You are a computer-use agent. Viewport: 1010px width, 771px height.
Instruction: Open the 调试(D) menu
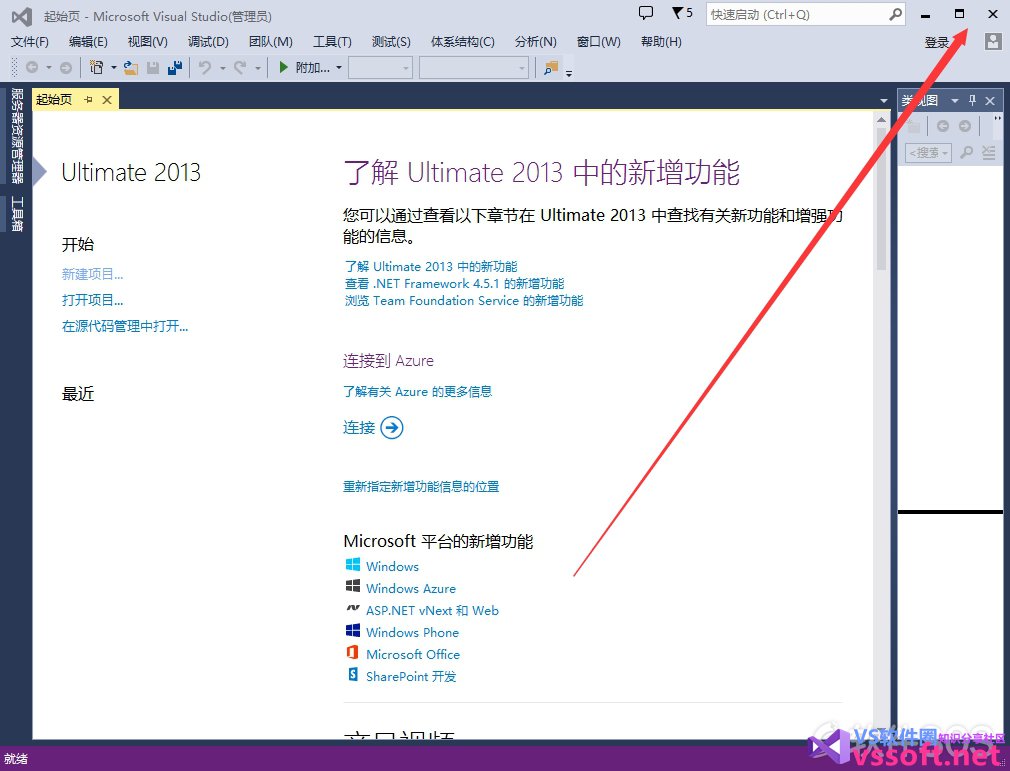pos(208,42)
